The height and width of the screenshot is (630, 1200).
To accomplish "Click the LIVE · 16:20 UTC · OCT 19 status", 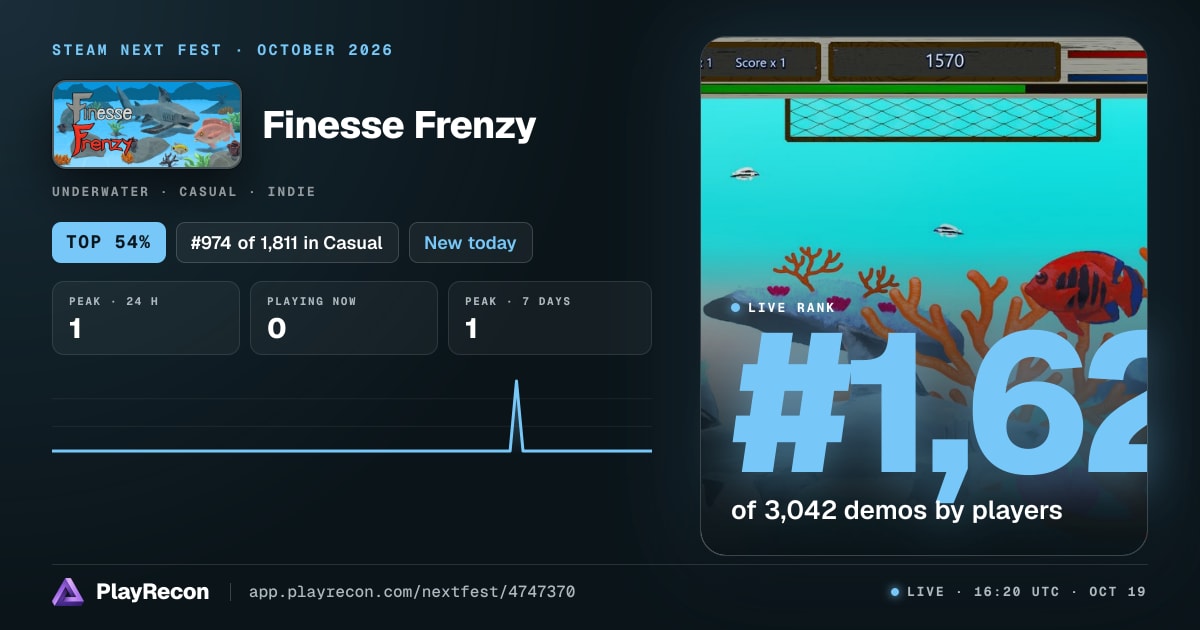I will click(1026, 592).
